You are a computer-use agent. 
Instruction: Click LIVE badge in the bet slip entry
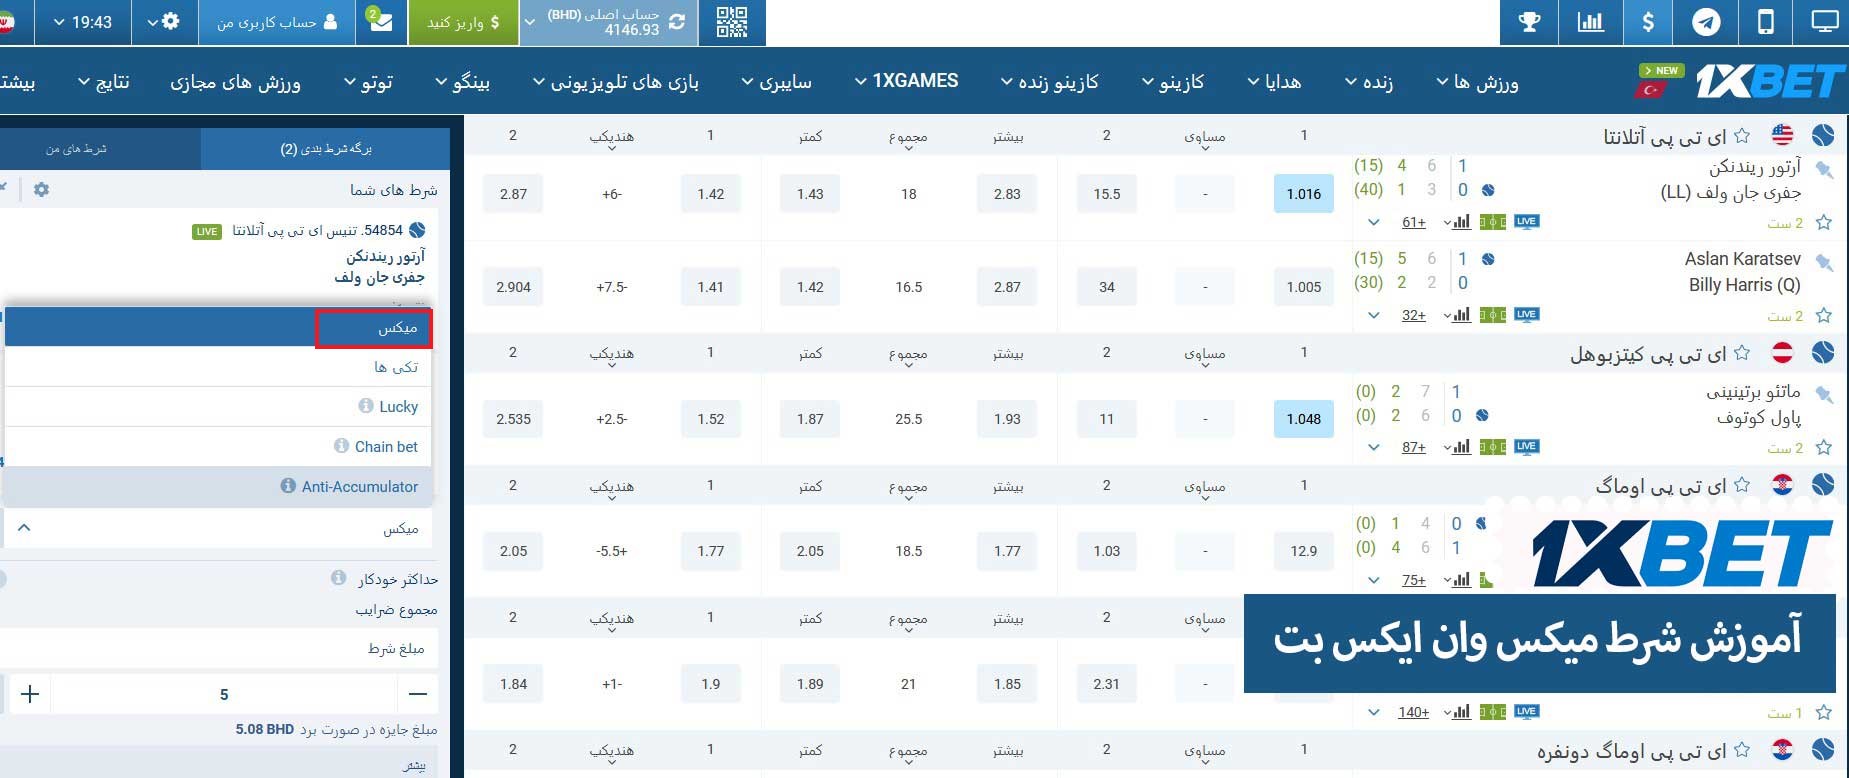tap(207, 231)
